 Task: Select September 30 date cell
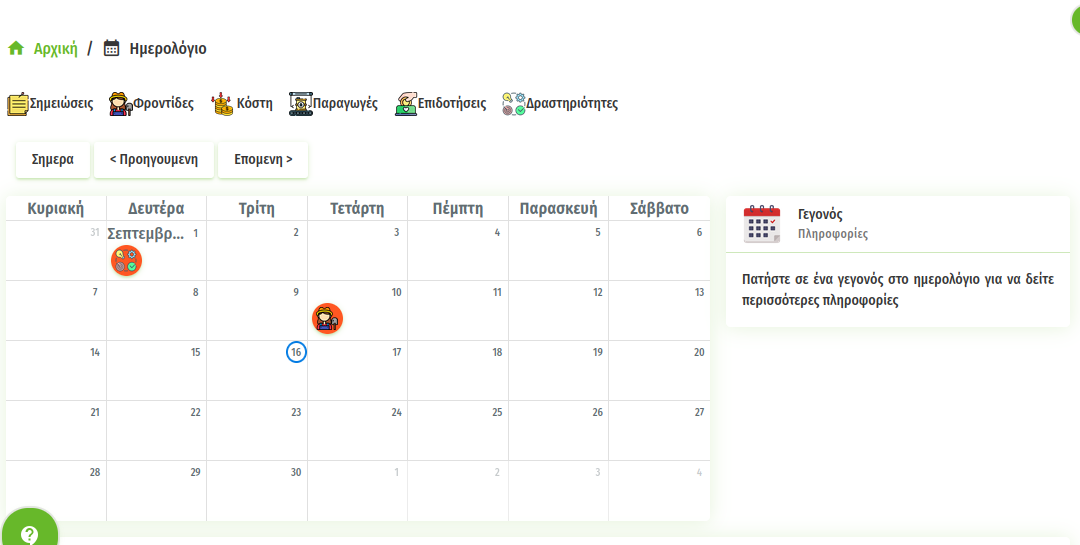[257, 490]
